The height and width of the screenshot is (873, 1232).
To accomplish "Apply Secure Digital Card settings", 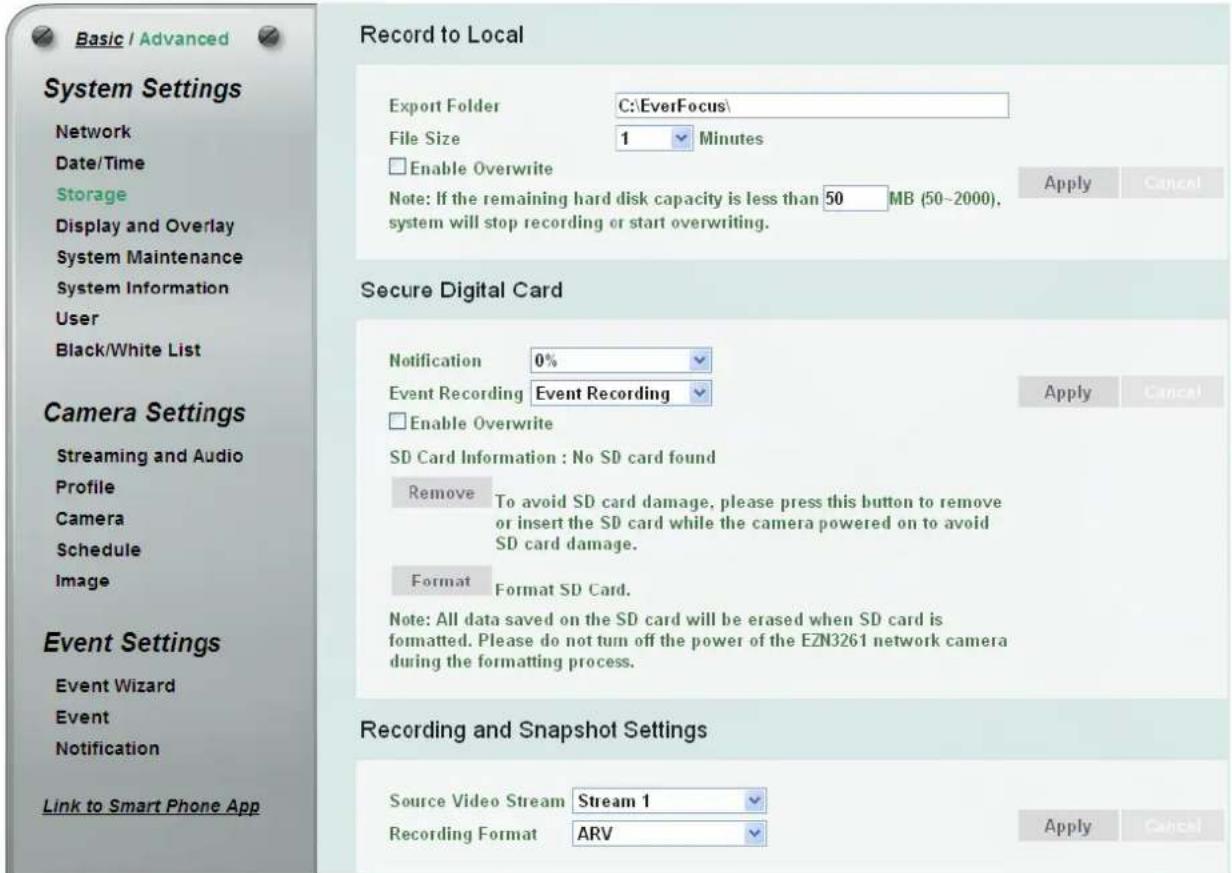I will tap(1067, 392).
